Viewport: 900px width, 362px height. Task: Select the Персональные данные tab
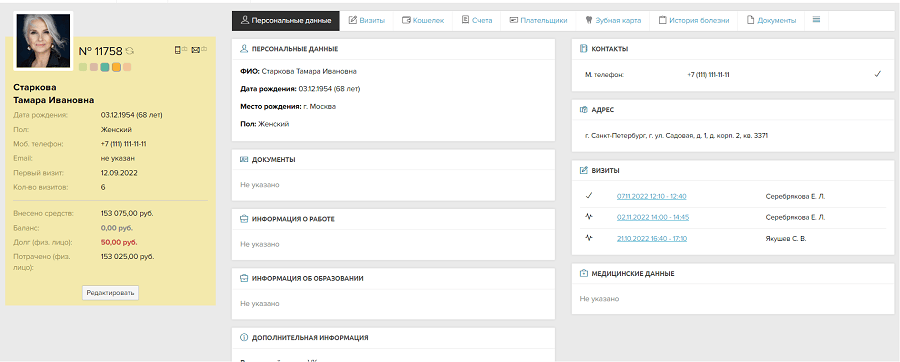[286, 20]
